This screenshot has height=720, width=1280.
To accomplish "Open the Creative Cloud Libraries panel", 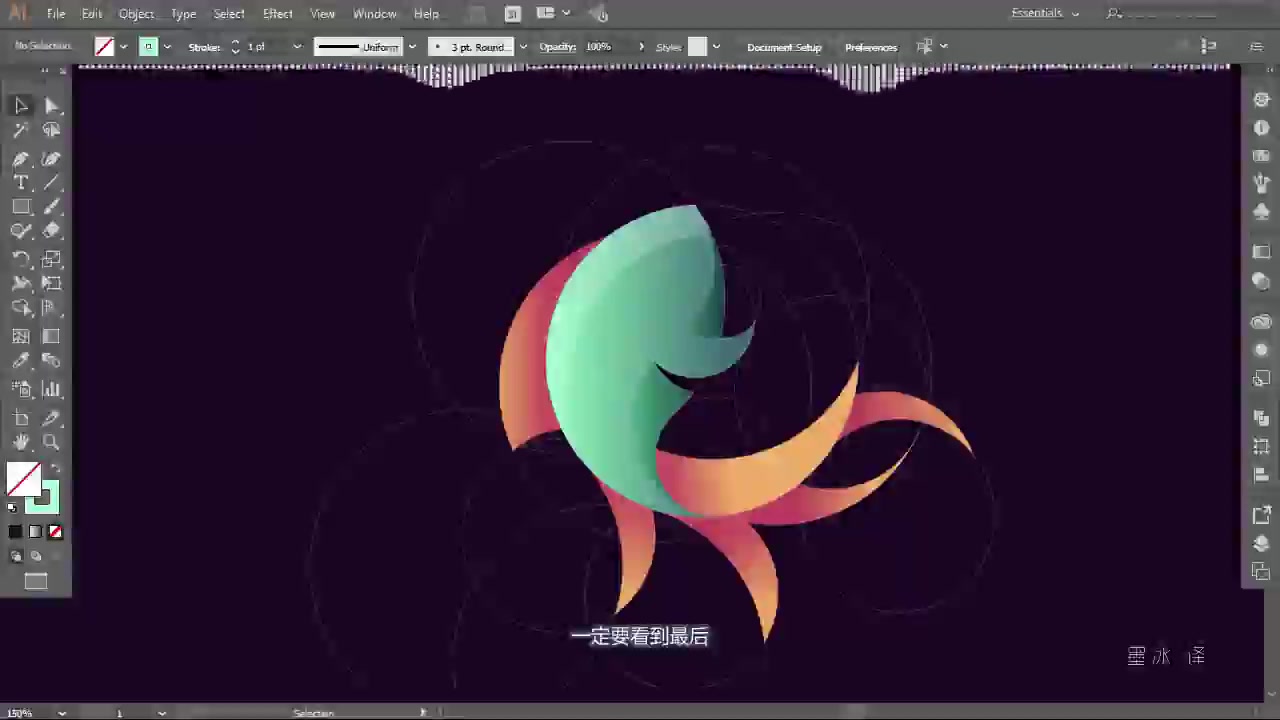I will click(1262, 322).
